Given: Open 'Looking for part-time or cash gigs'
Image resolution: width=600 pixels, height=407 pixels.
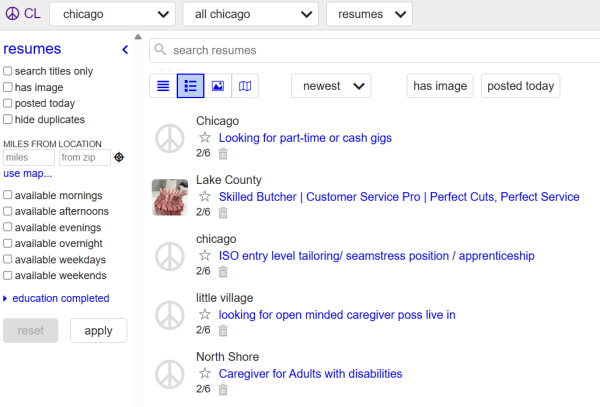Looking at the screenshot, I should [305, 138].
